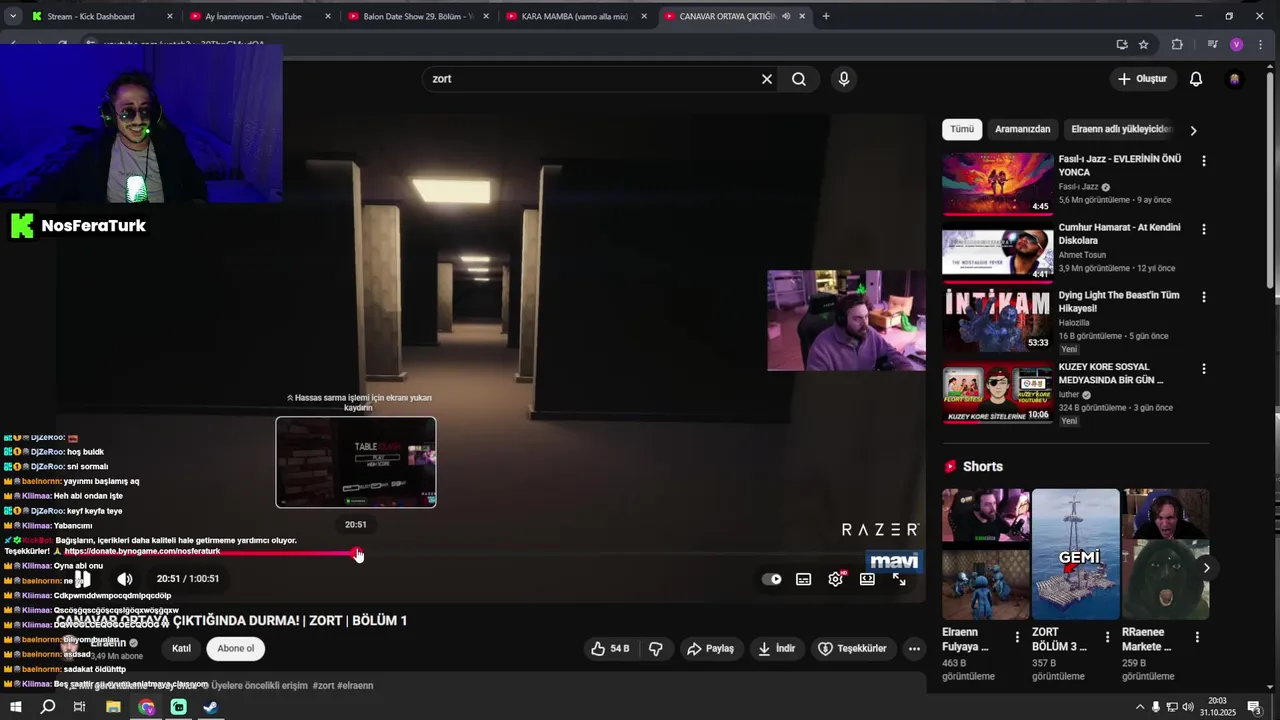This screenshot has width=1280, height=720.
Task: Open a new browser tab
Action: coord(826,16)
